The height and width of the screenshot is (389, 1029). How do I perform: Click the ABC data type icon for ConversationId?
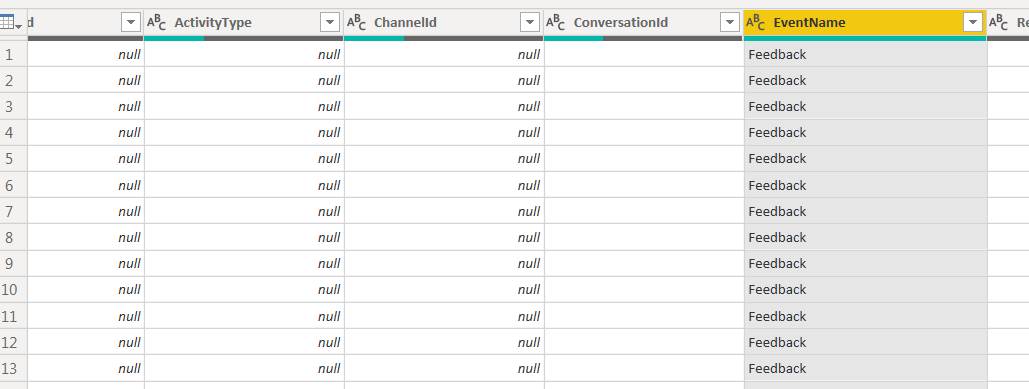pyautogui.click(x=556, y=23)
